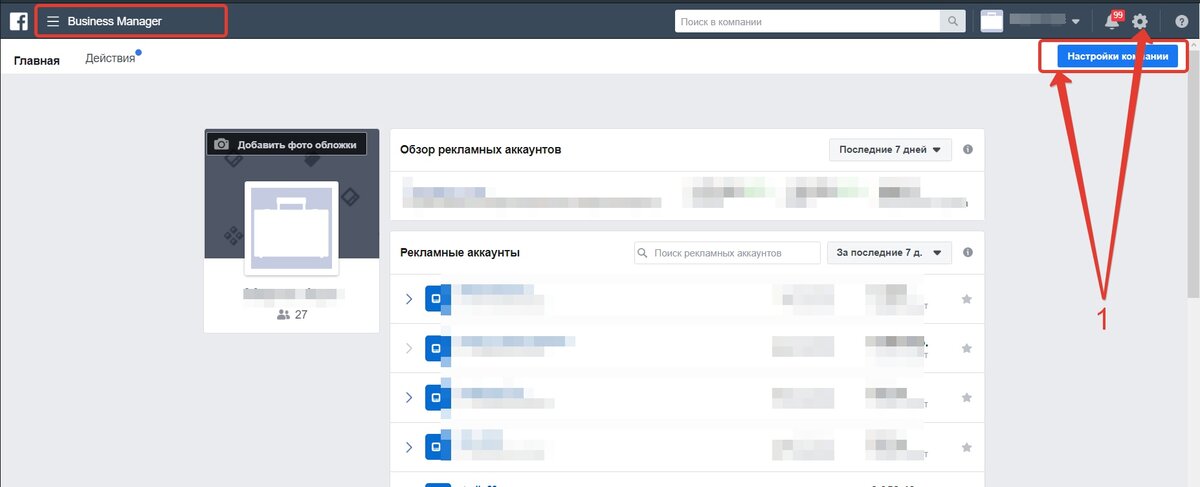Click the Настройки компании button
This screenshot has height=487, width=1200.
(x=1118, y=57)
